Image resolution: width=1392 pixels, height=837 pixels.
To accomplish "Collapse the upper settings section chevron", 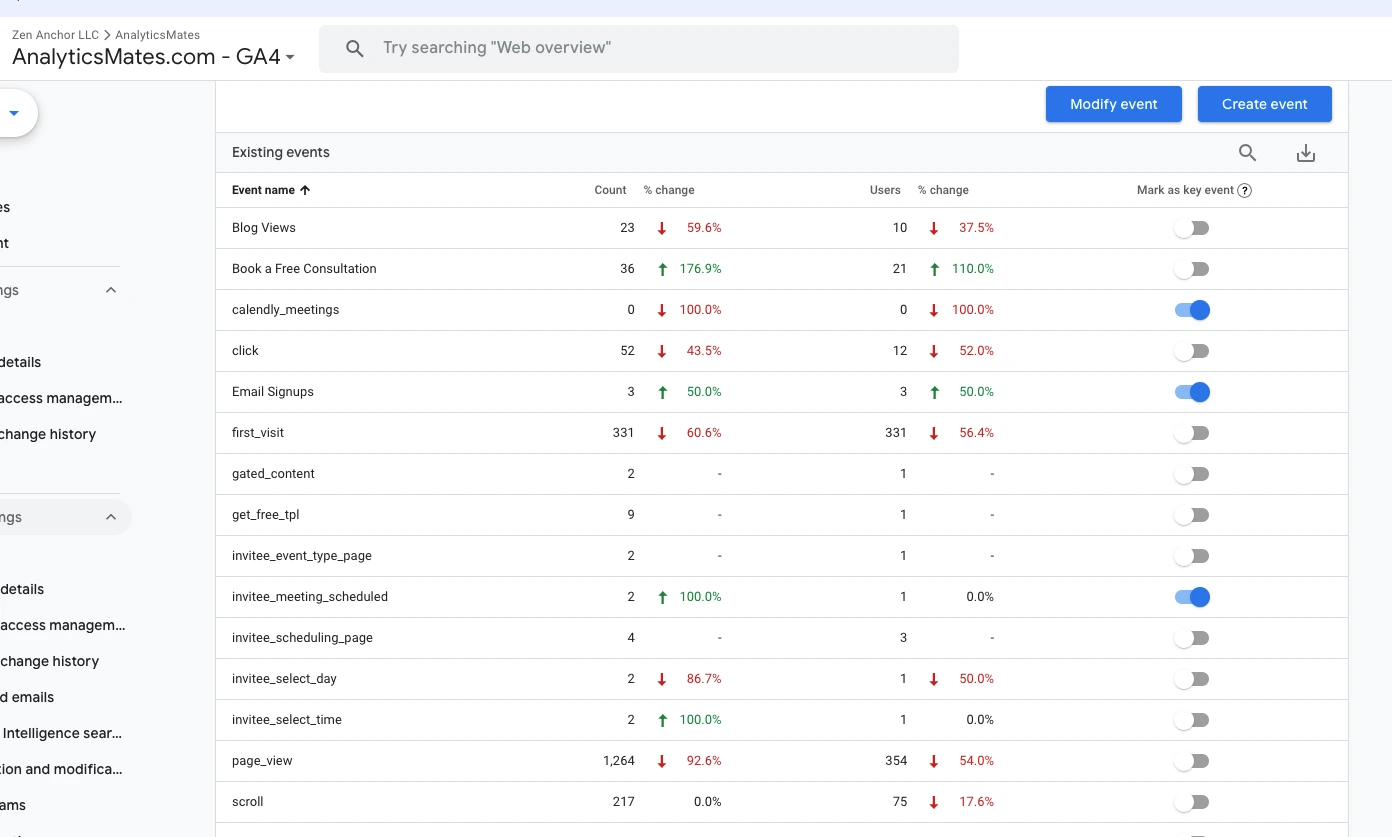I will tap(110, 290).
